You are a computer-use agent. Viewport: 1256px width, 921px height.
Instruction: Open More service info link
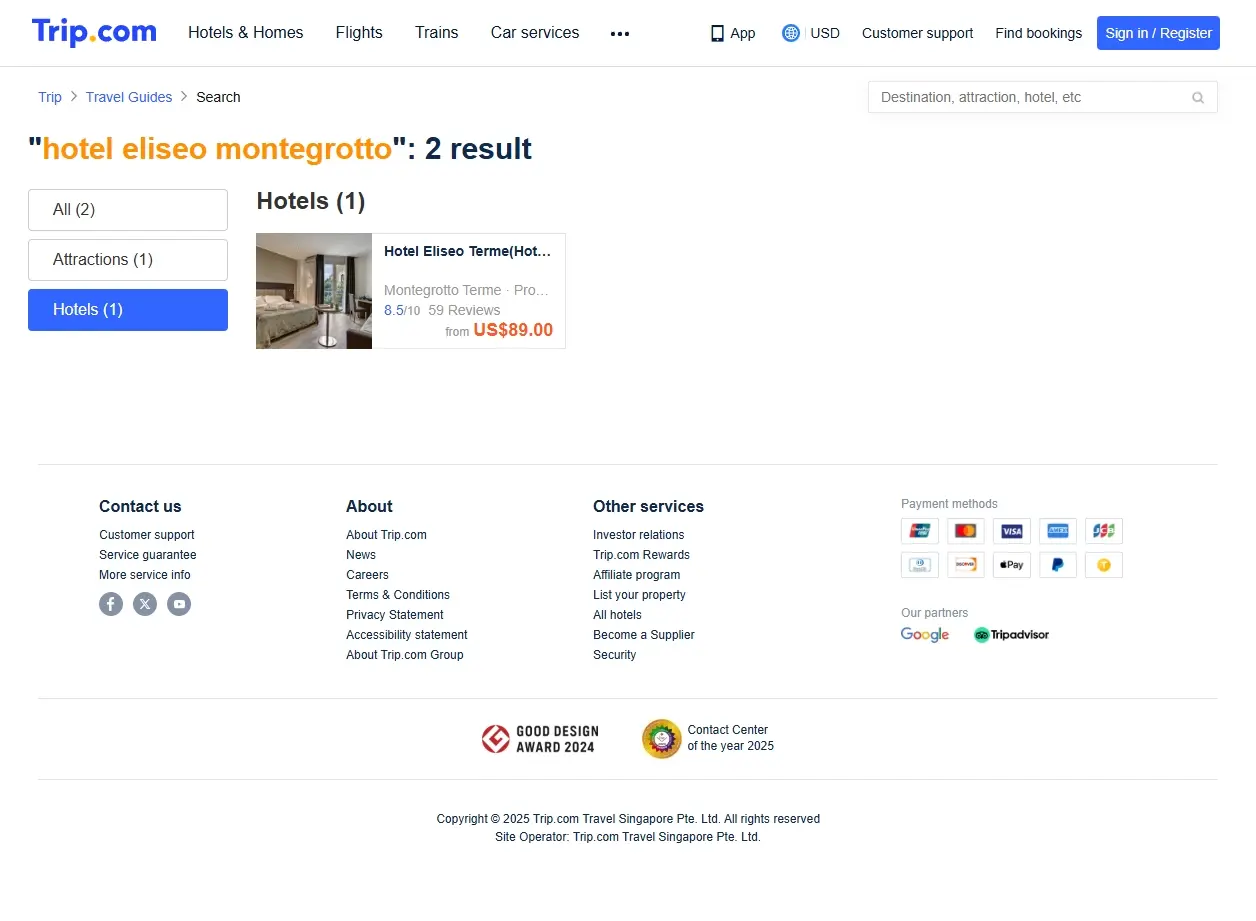pos(145,575)
